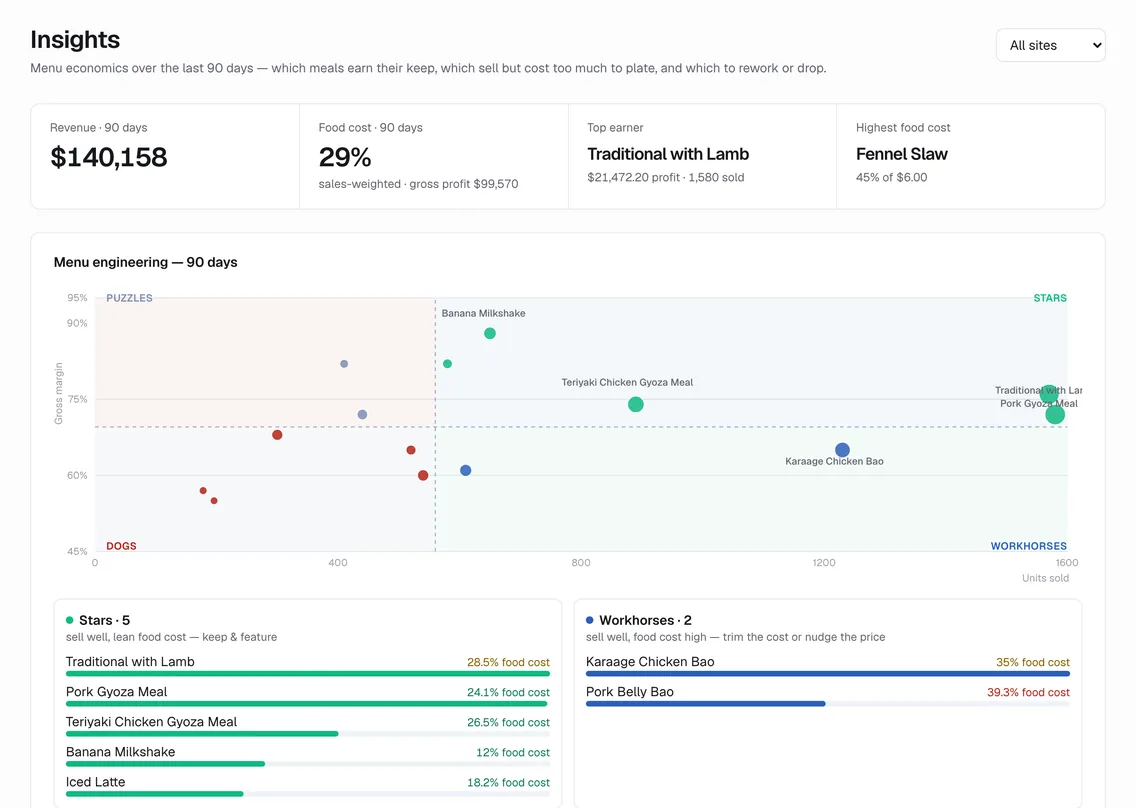Click the 'Fennel Slaw' highest food cost value

click(x=901, y=154)
